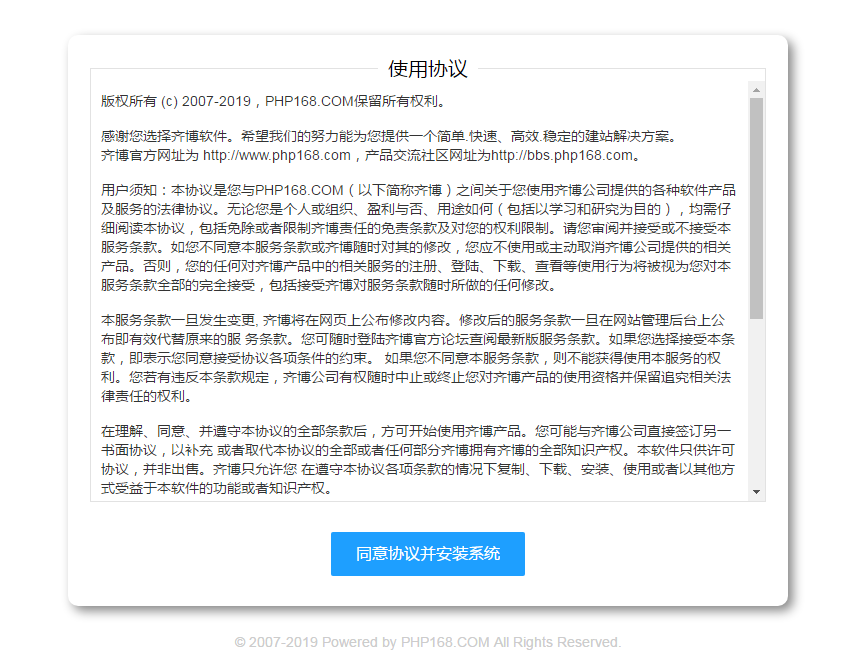845x659 pixels.
Task: Click the agreement scrollbar thumb
Action: (x=756, y=208)
